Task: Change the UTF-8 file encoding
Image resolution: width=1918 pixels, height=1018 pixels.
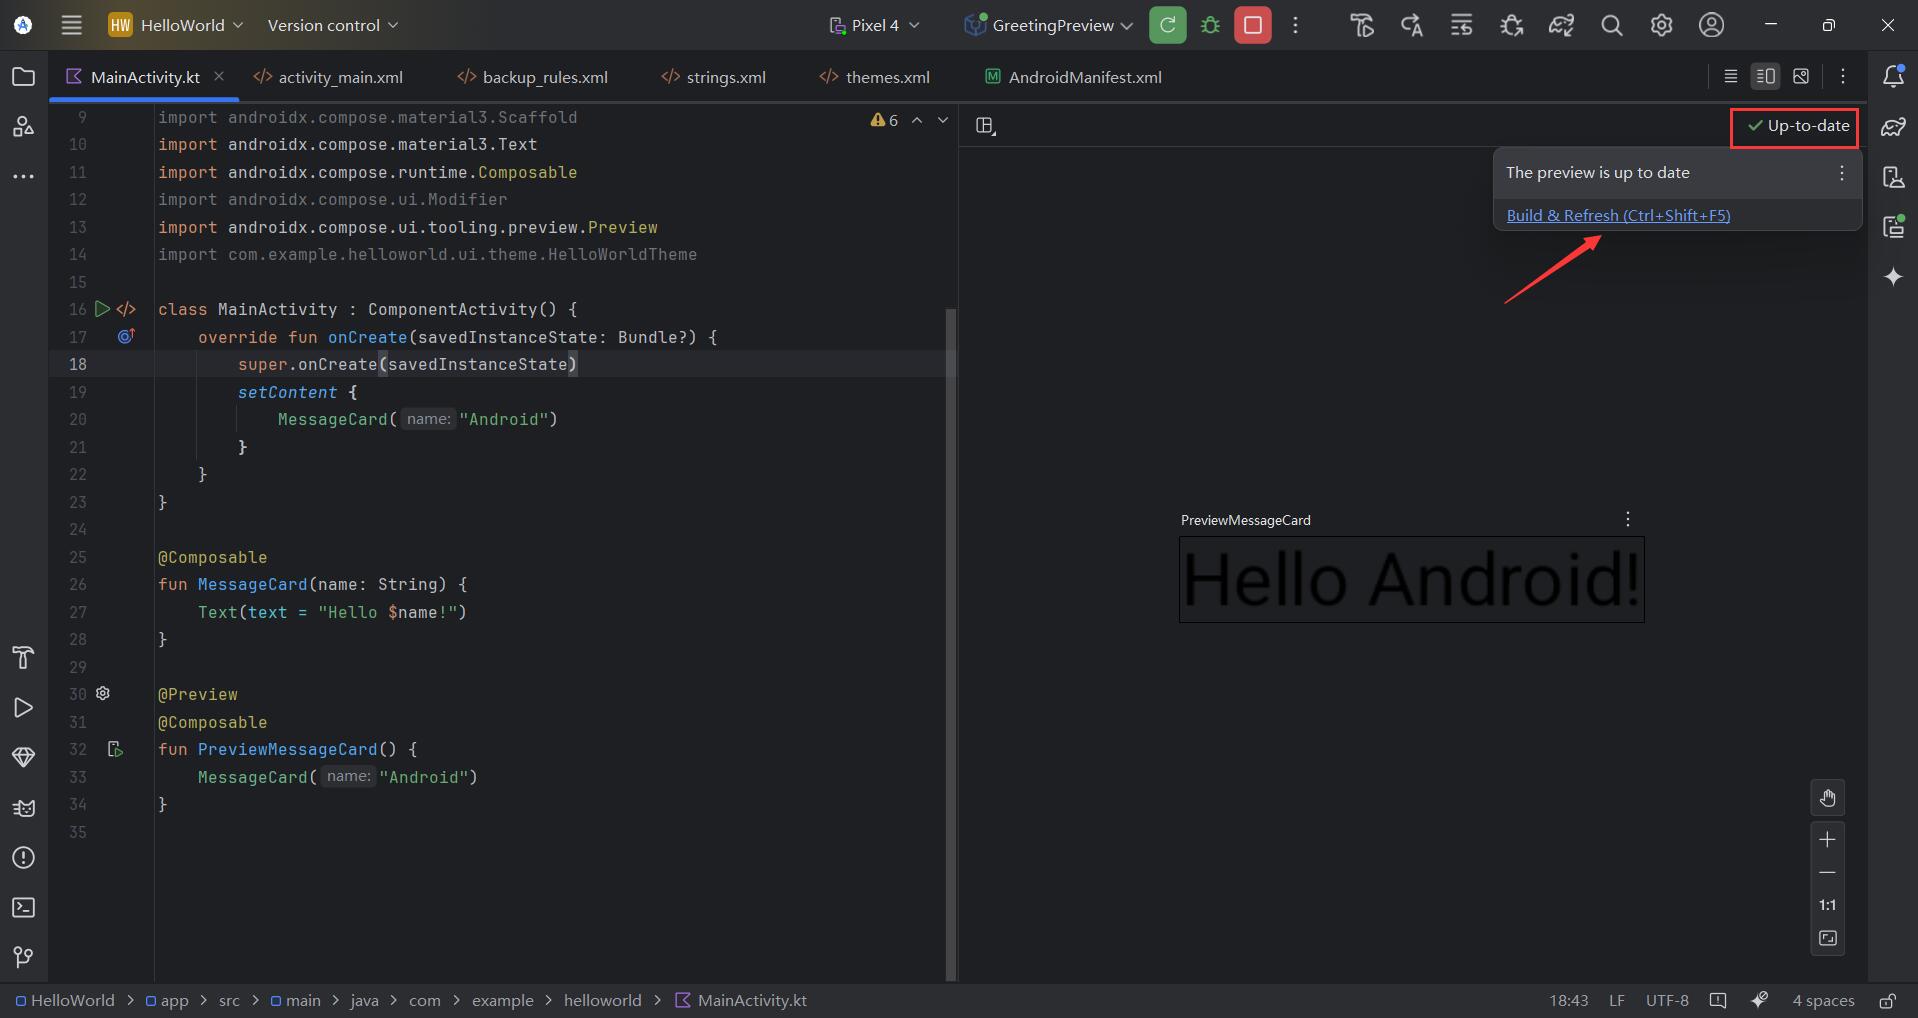Action: pyautogui.click(x=1667, y=1001)
